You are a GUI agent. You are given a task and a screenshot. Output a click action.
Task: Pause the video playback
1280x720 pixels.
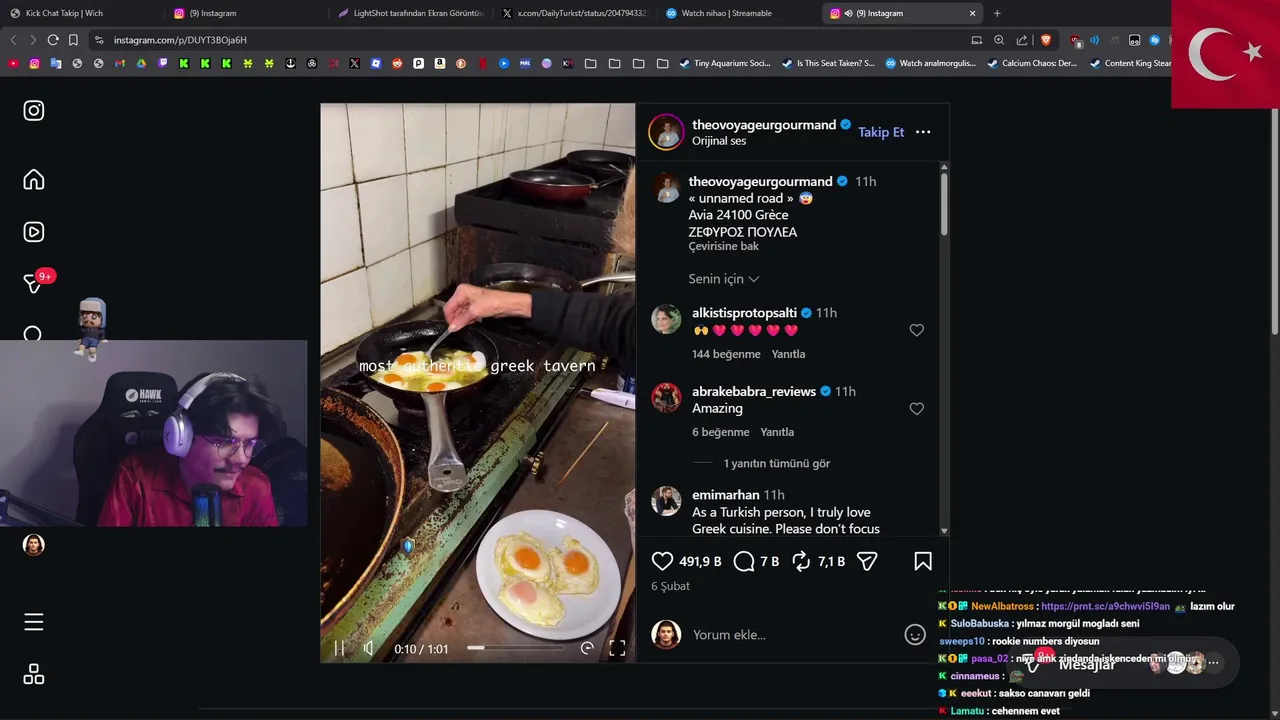339,649
